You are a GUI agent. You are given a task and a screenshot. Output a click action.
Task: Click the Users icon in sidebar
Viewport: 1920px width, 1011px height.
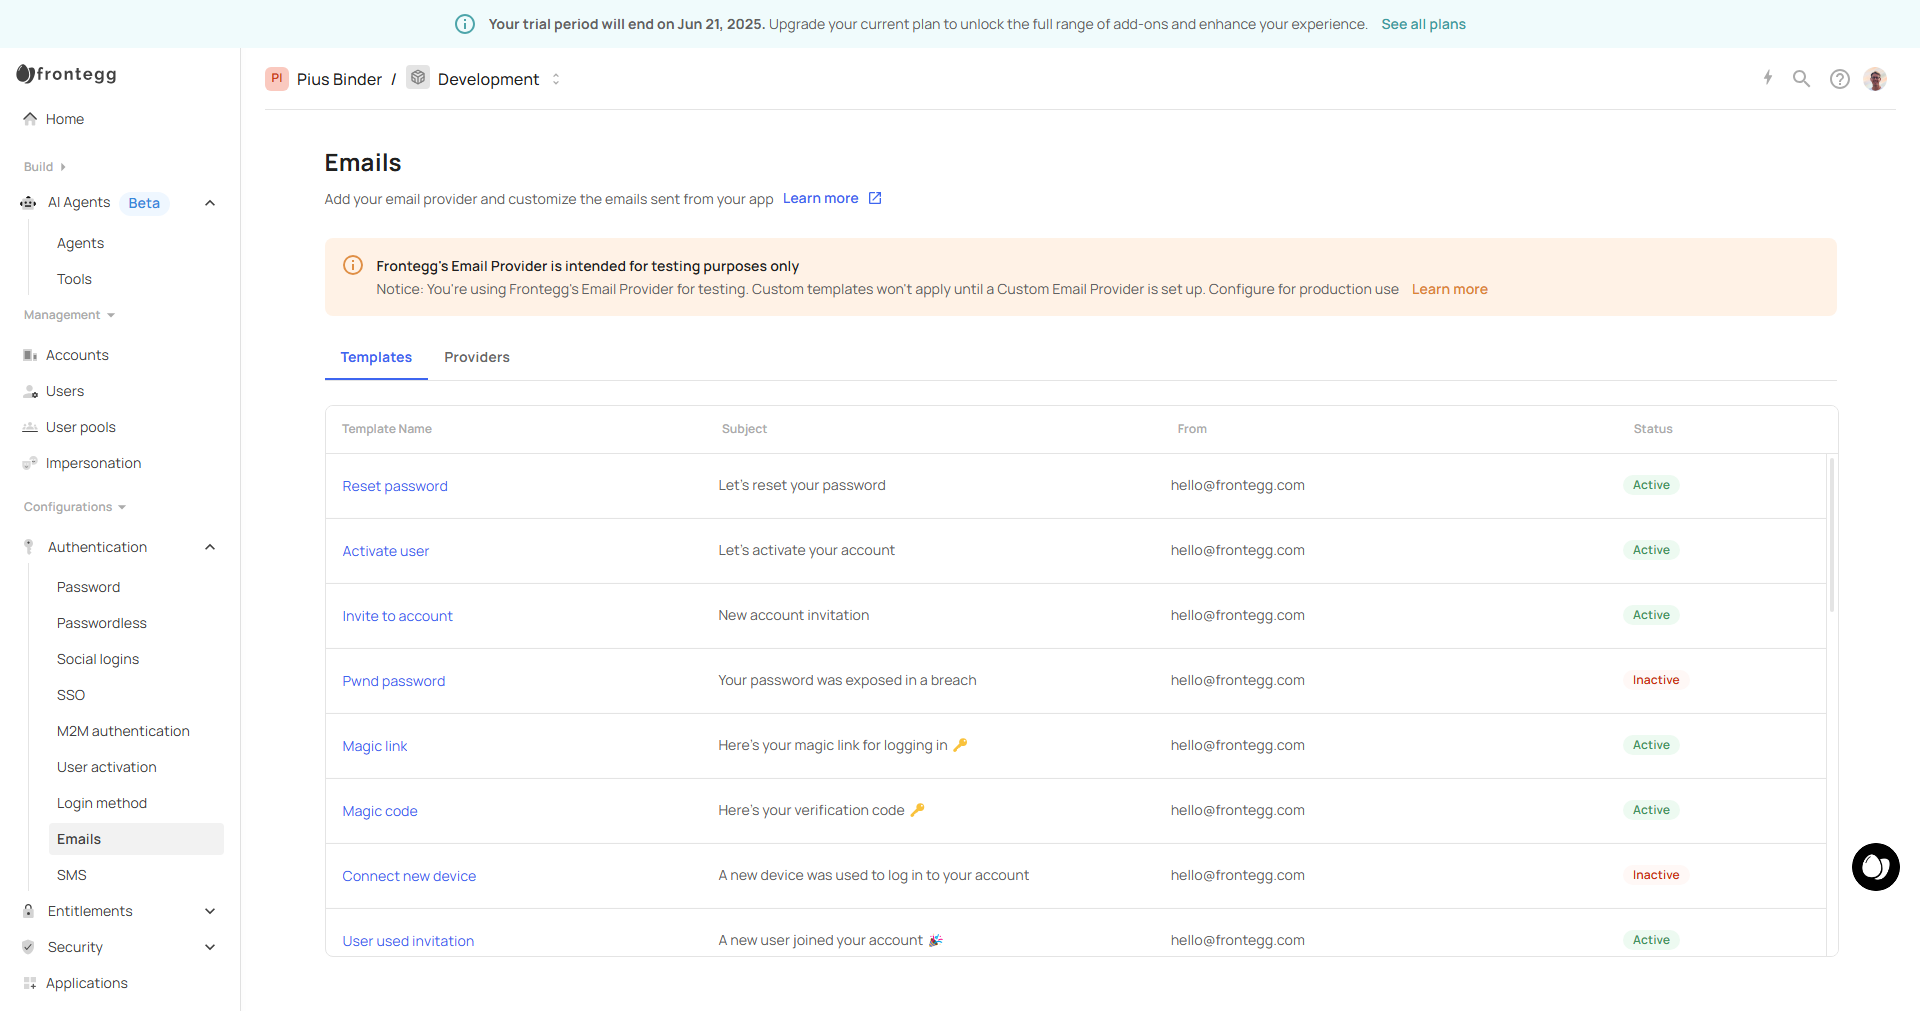click(30, 391)
